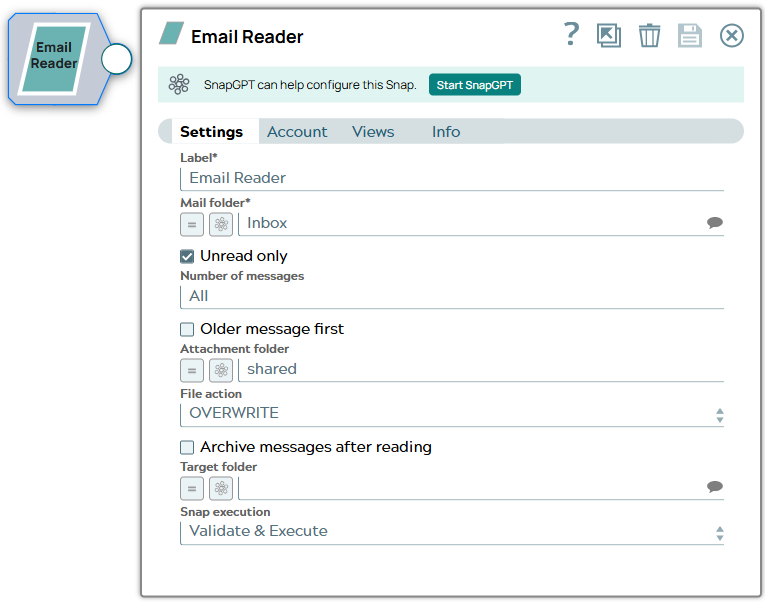Toggle expression button for Mail folder
Image resolution: width=765 pixels, height=602 pixels.
point(192,224)
